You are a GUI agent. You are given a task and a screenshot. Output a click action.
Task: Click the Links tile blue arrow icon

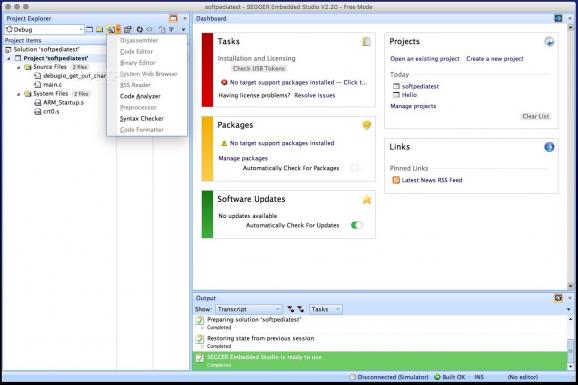coord(549,147)
